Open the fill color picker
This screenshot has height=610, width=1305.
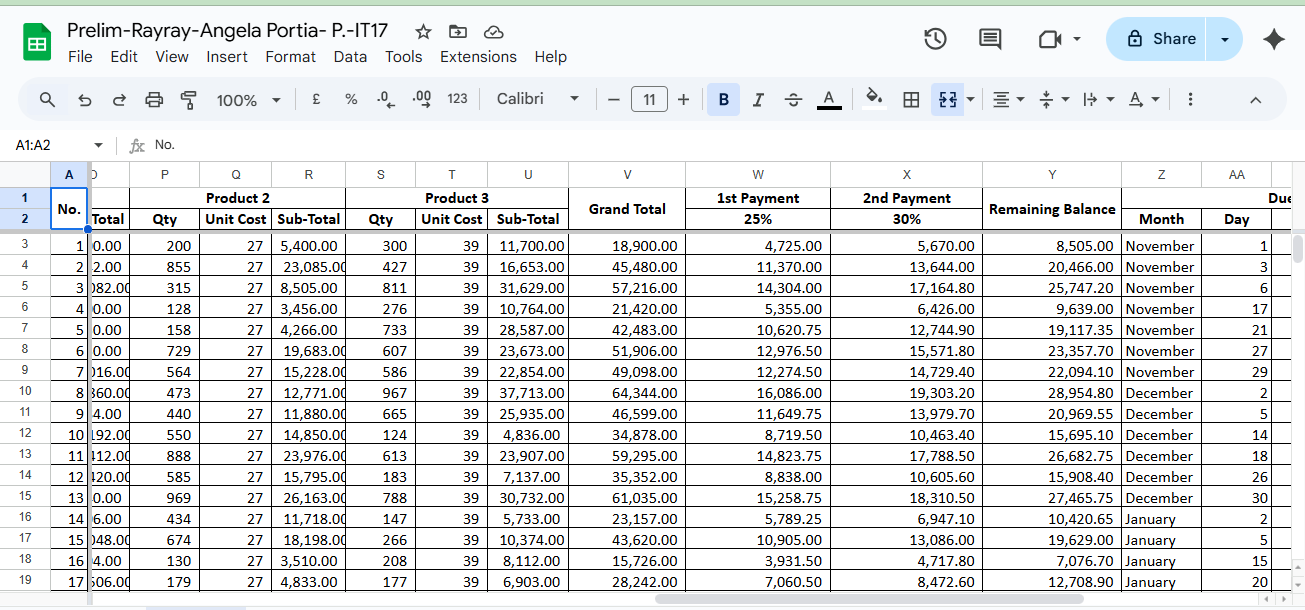874,99
